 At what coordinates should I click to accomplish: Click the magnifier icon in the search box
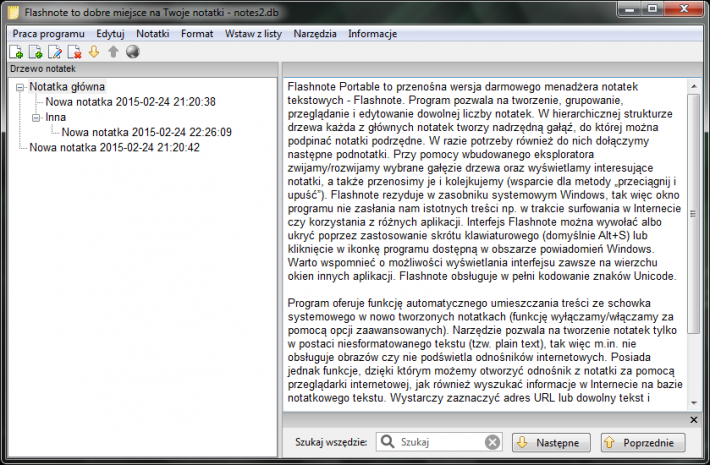point(387,441)
